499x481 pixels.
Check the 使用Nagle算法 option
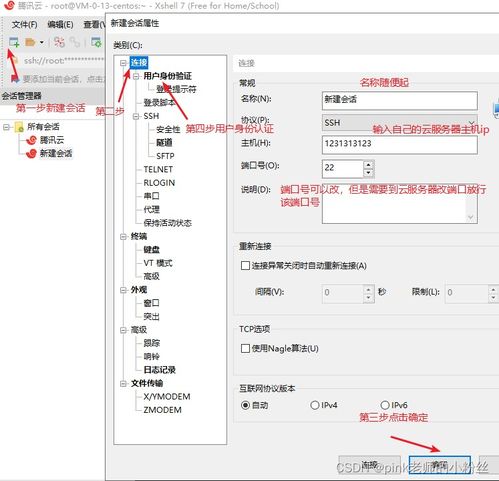click(245, 348)
